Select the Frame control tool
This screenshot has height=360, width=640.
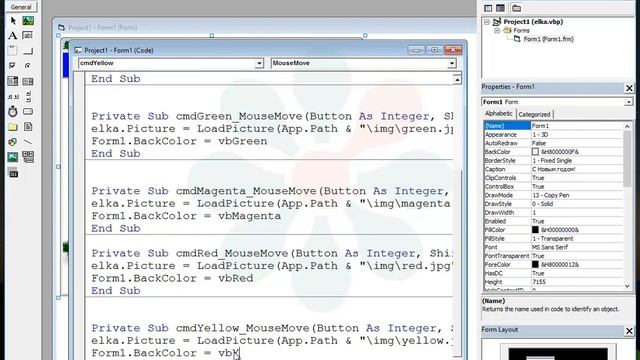click(13, 51)
